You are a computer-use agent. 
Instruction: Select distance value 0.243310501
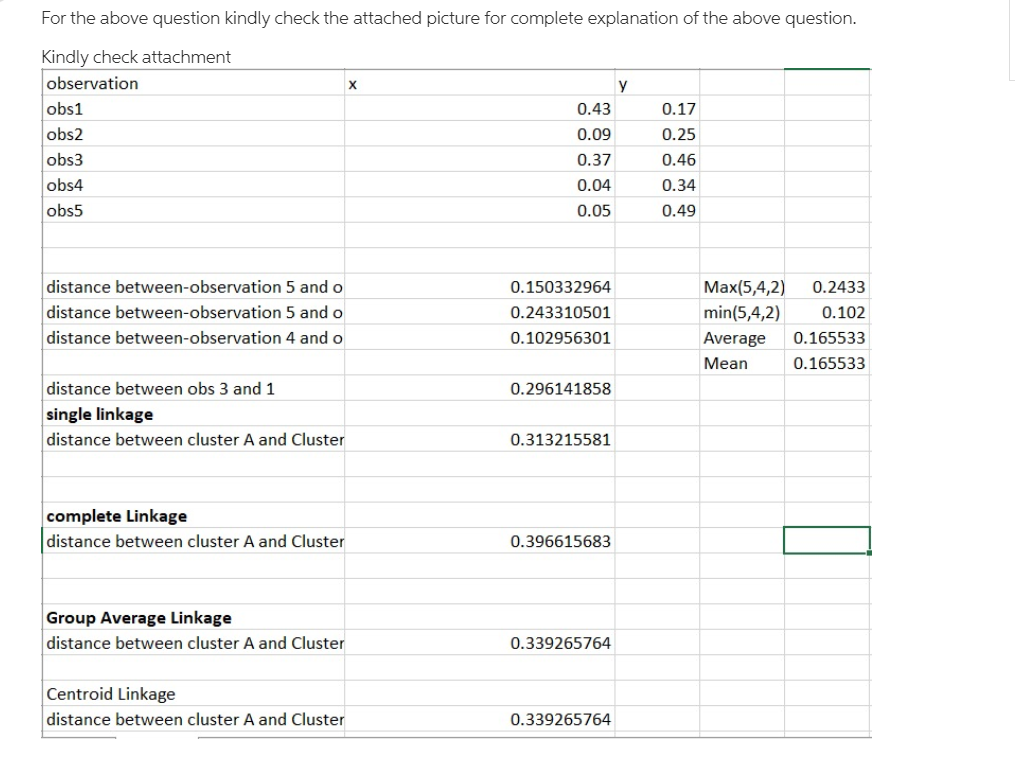(x=480, y=312)
